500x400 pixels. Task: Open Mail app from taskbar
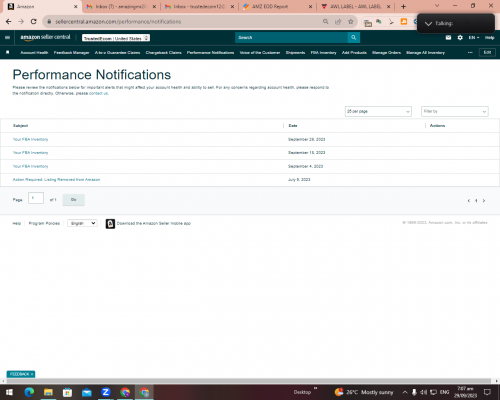[x=87, y=392]
